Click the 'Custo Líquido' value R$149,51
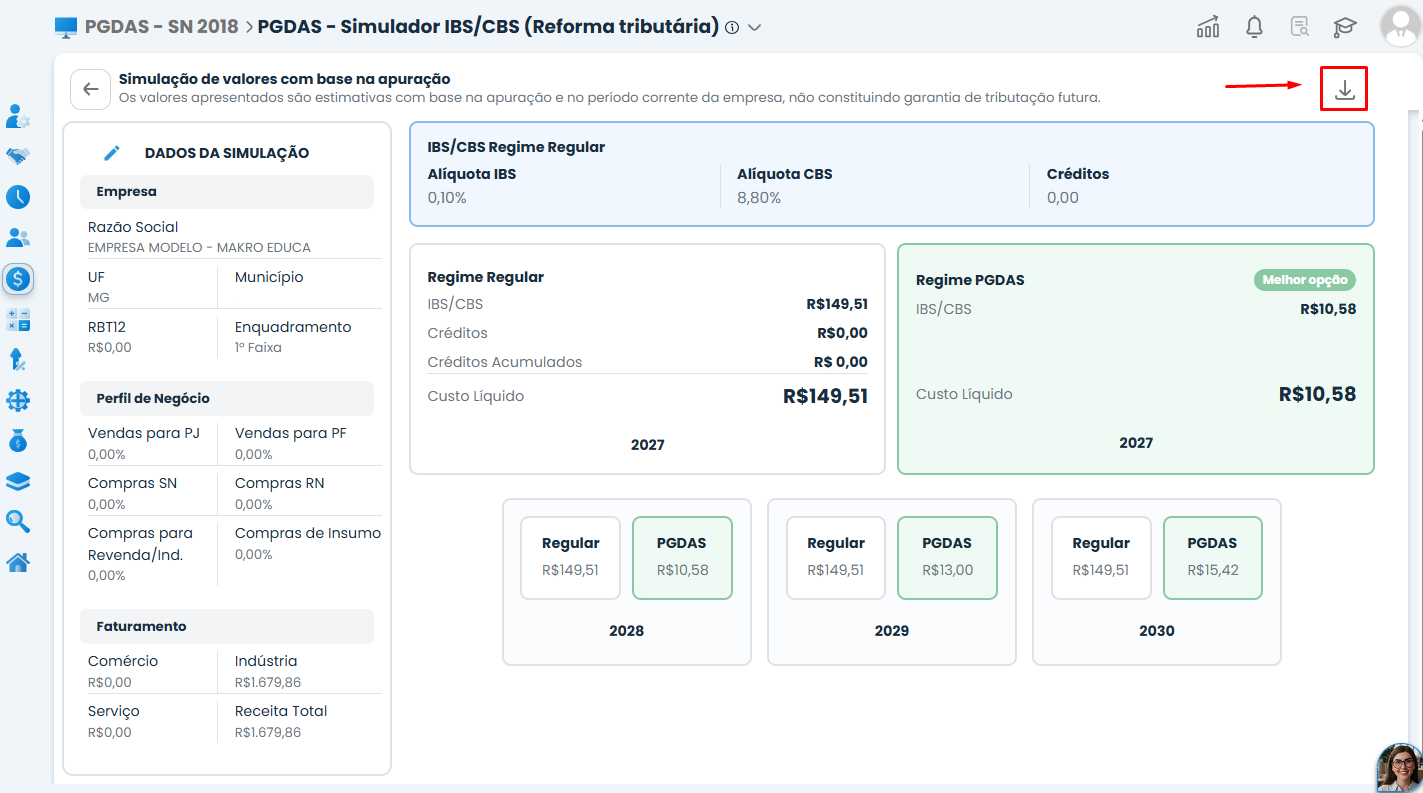The width and height of the screenshot is (1423, 793). 825,396
